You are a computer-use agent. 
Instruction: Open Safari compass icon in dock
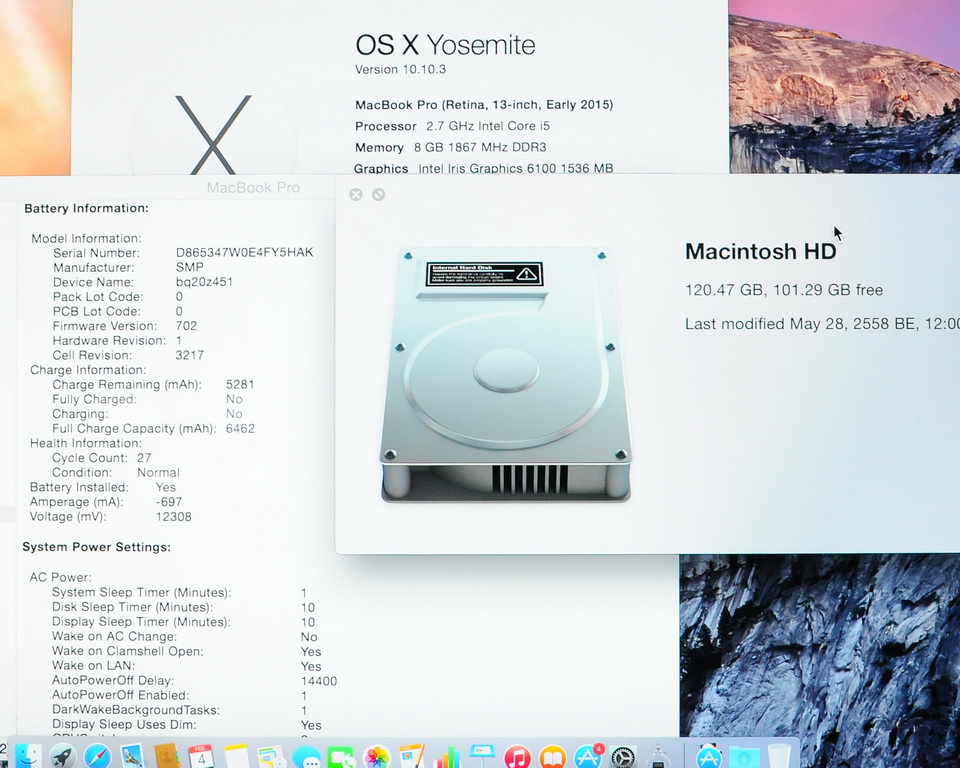click(x=97, y=756)
